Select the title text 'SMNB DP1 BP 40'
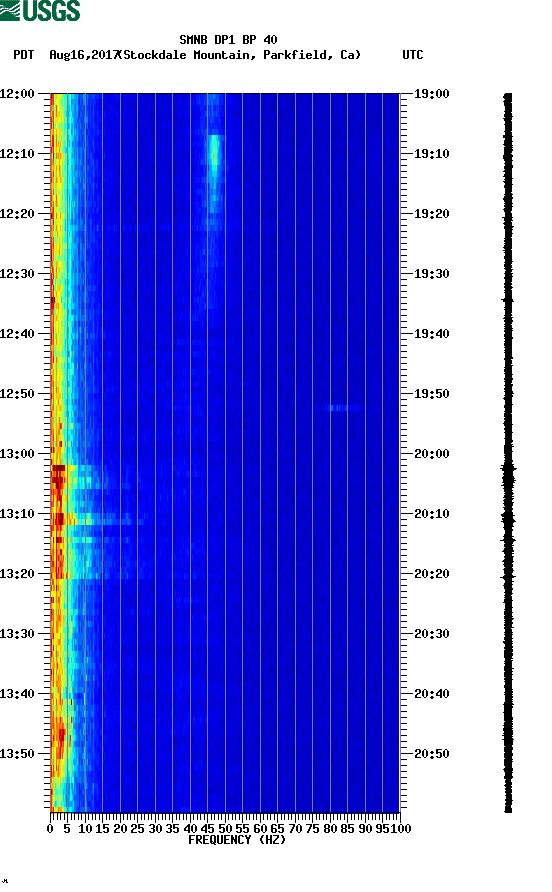 tap(228, 40)
